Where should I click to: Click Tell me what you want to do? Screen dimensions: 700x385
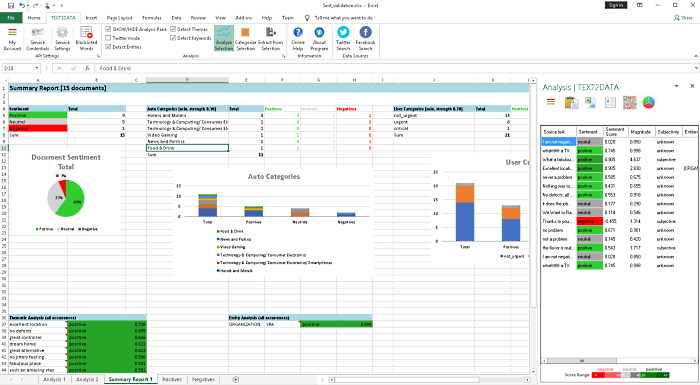pyautogui.click(x=343, y=18)
